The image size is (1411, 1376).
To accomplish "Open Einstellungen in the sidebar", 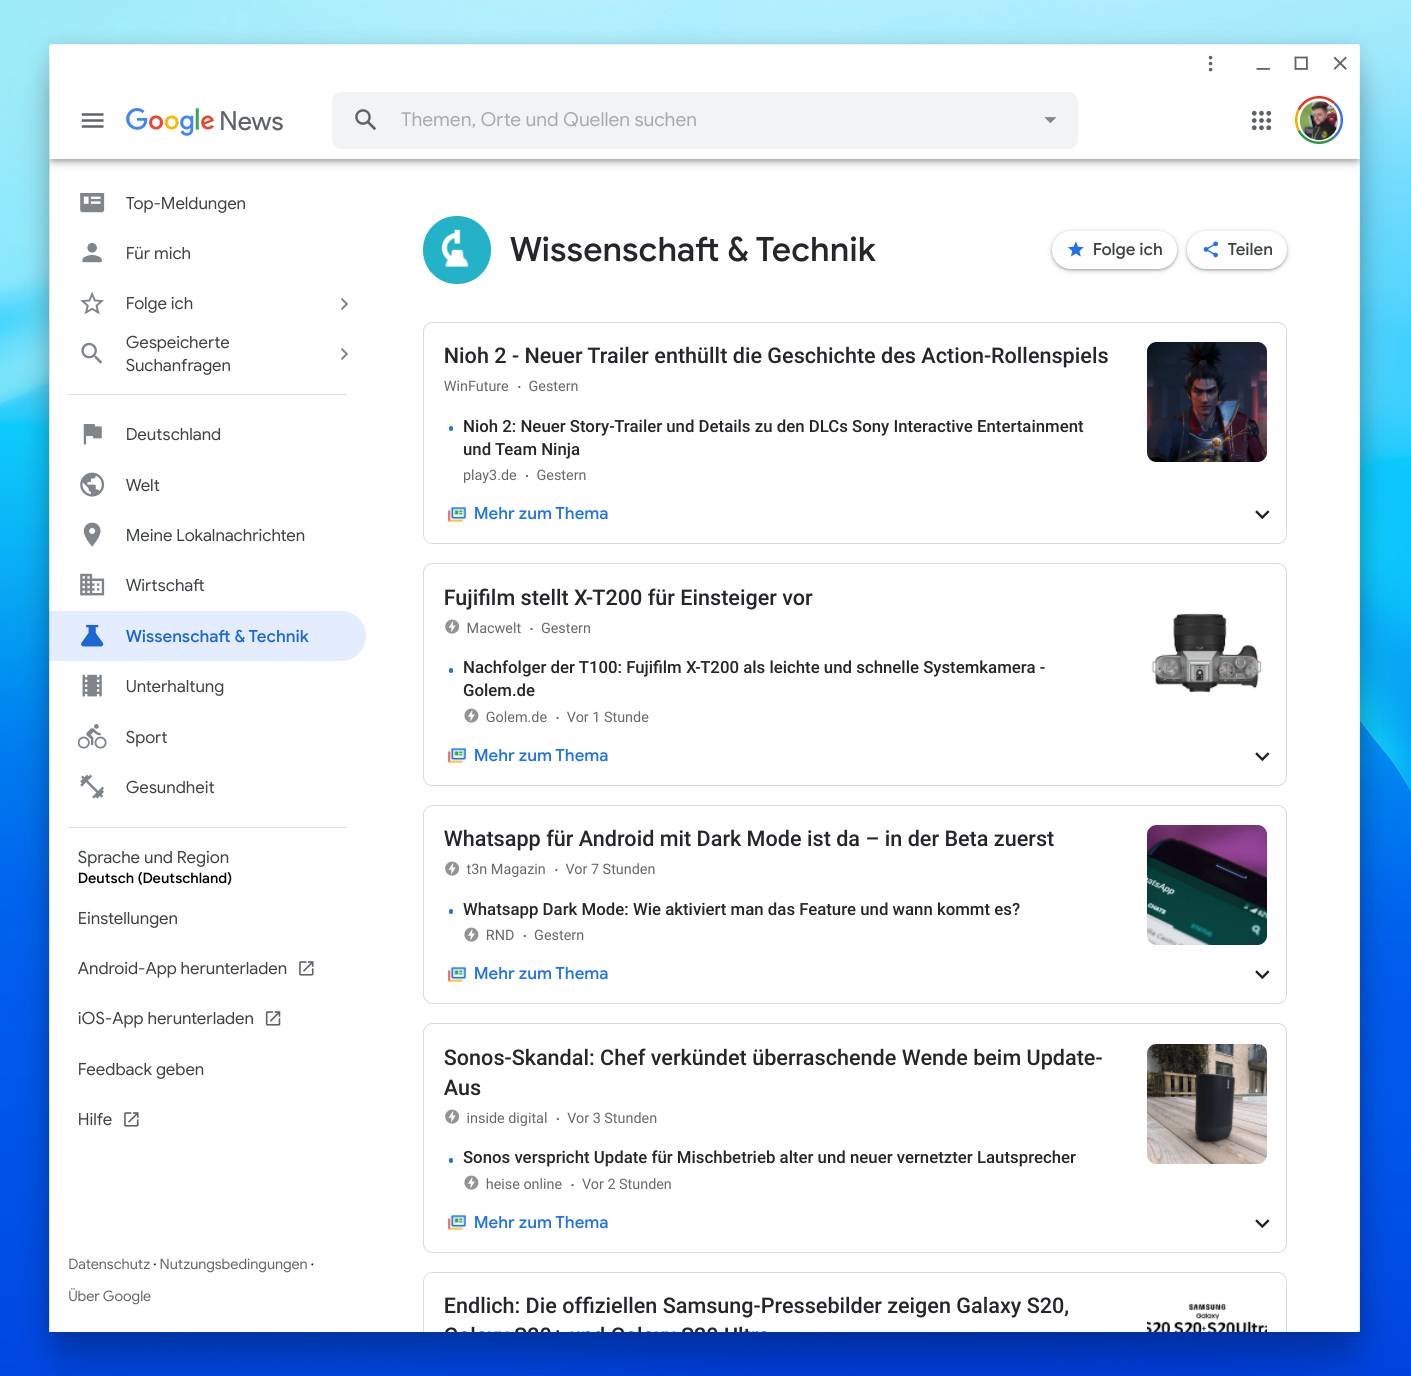I will click(x=128, y=918).
